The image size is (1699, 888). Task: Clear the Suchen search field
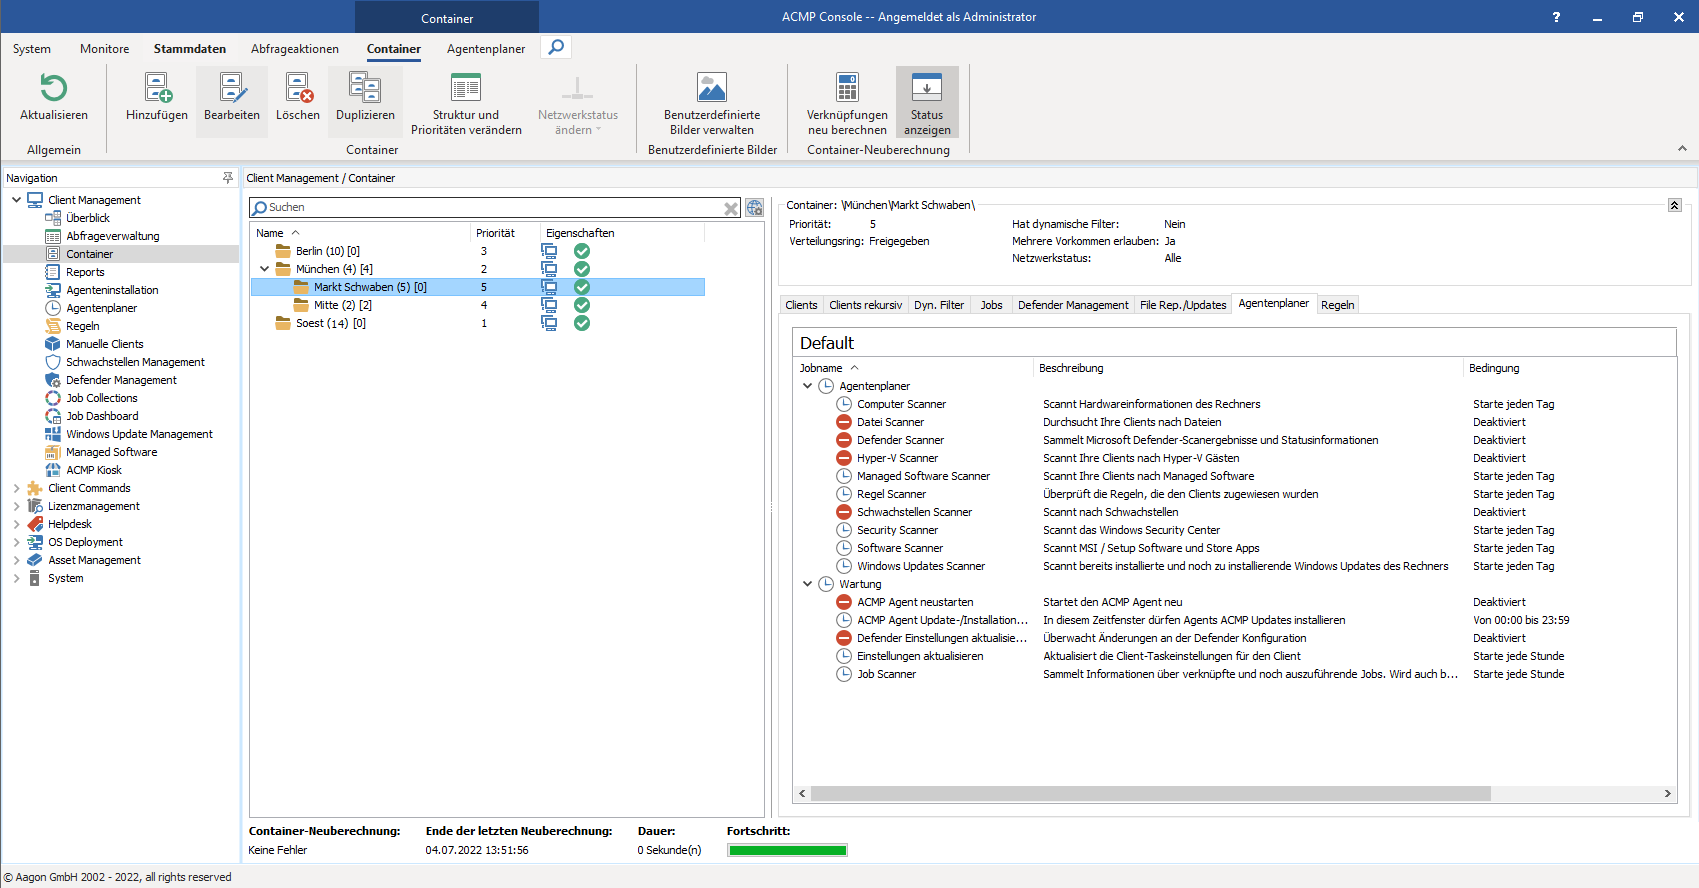coord(731,208)
